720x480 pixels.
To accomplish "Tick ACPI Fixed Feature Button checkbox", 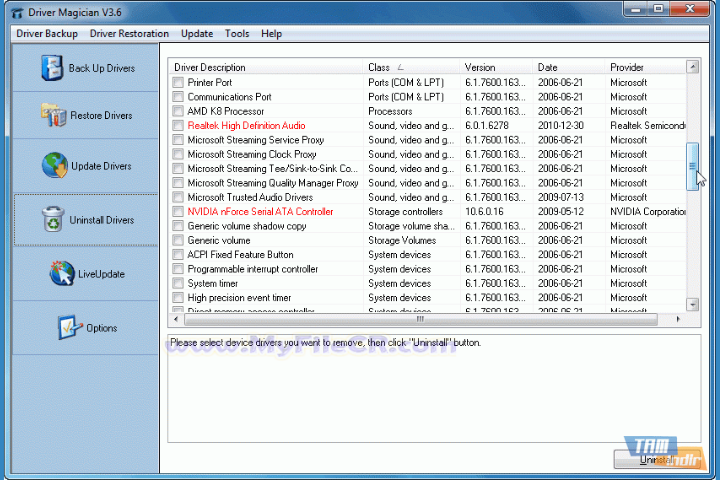I will 178,254.
